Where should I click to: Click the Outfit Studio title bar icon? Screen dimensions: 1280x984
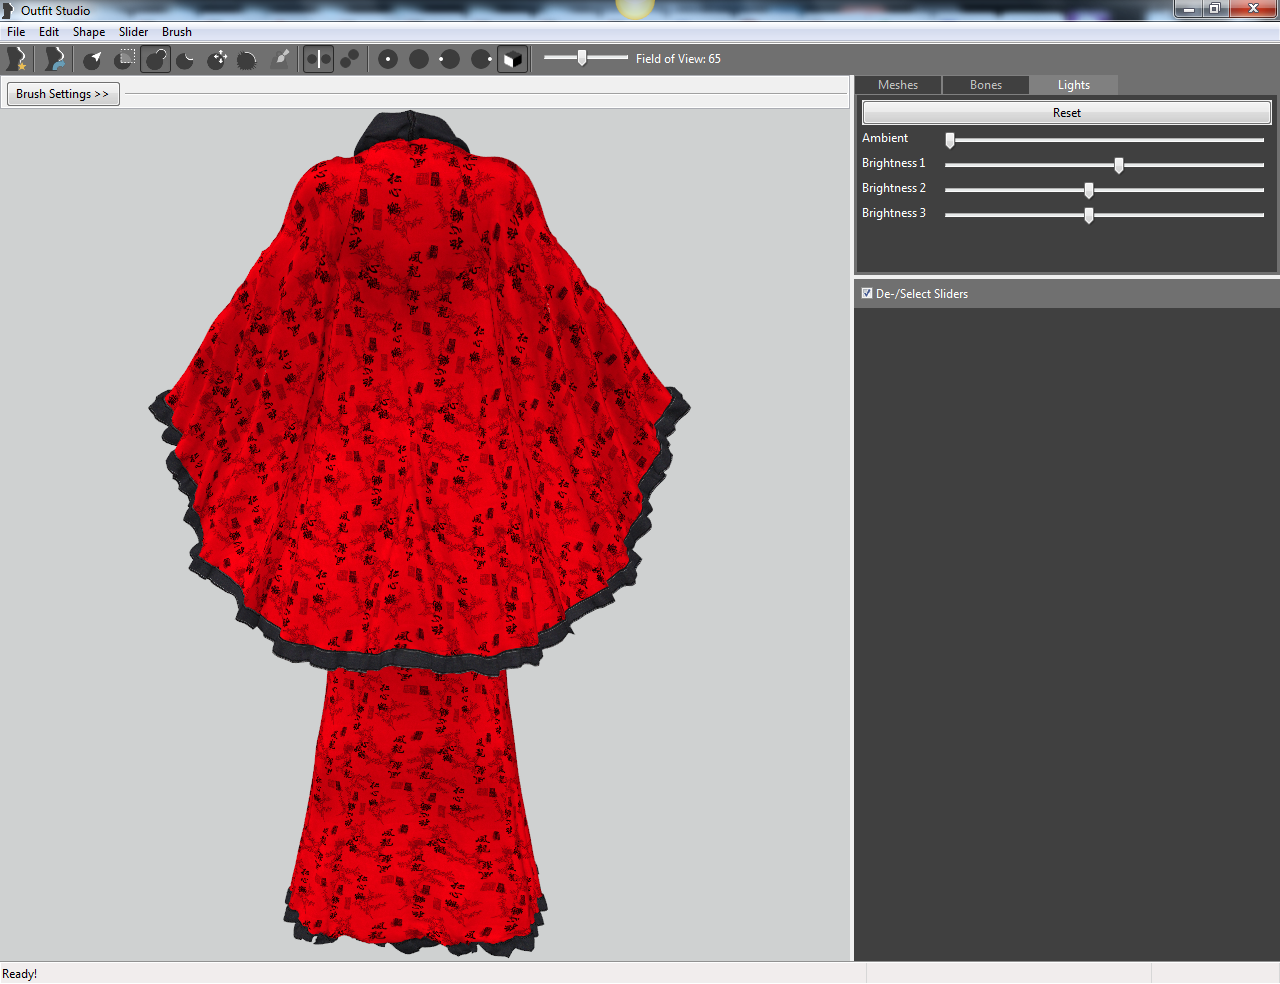(x=9, y=11)
